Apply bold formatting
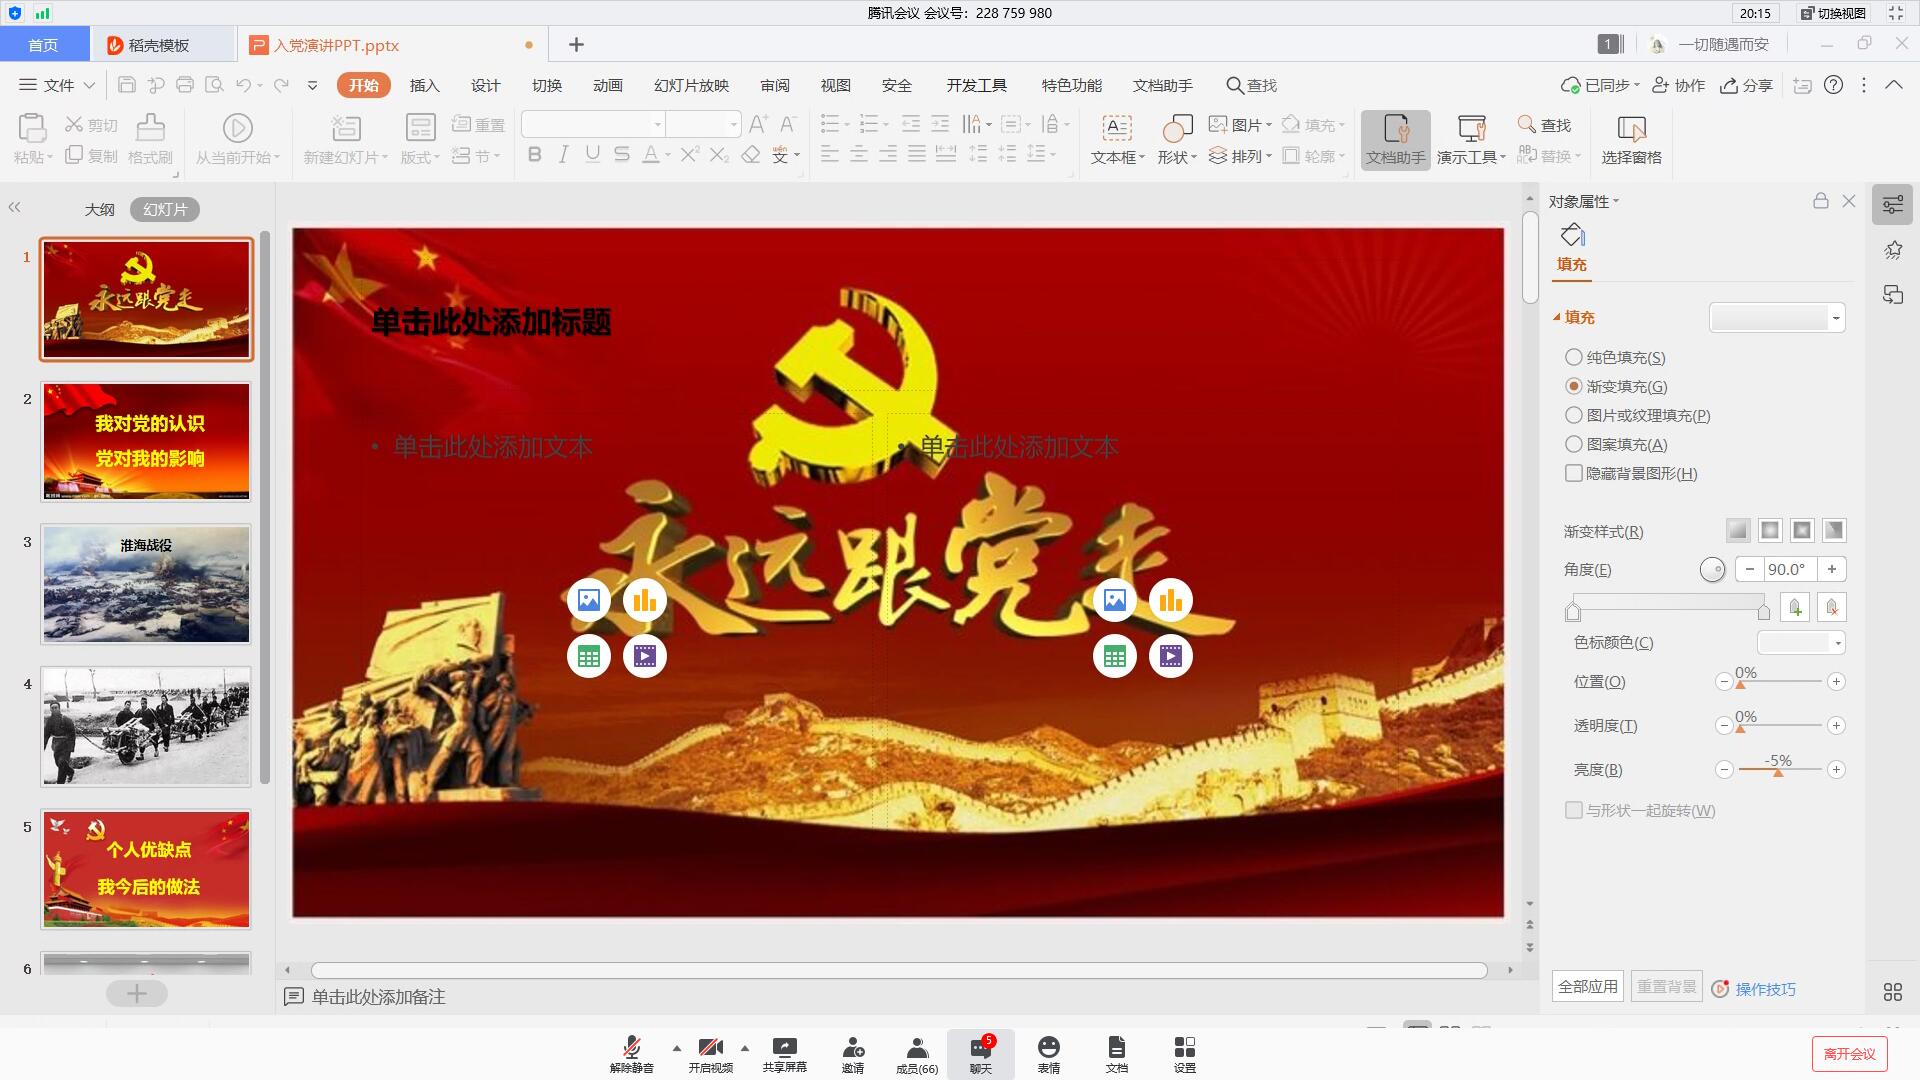1920x1080 pixels. tap(535, 155)
